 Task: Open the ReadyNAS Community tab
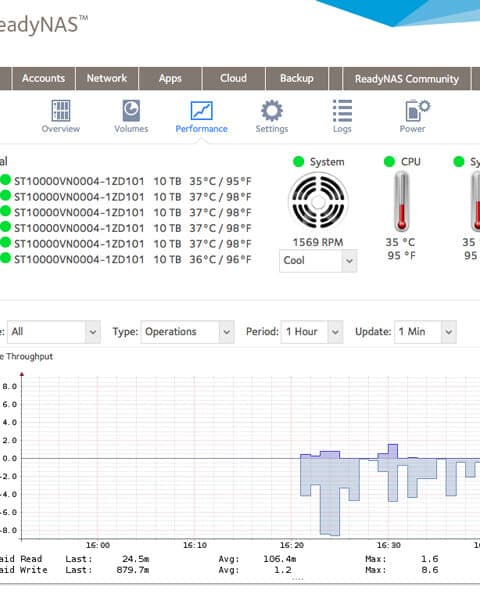tap(407, 79)
